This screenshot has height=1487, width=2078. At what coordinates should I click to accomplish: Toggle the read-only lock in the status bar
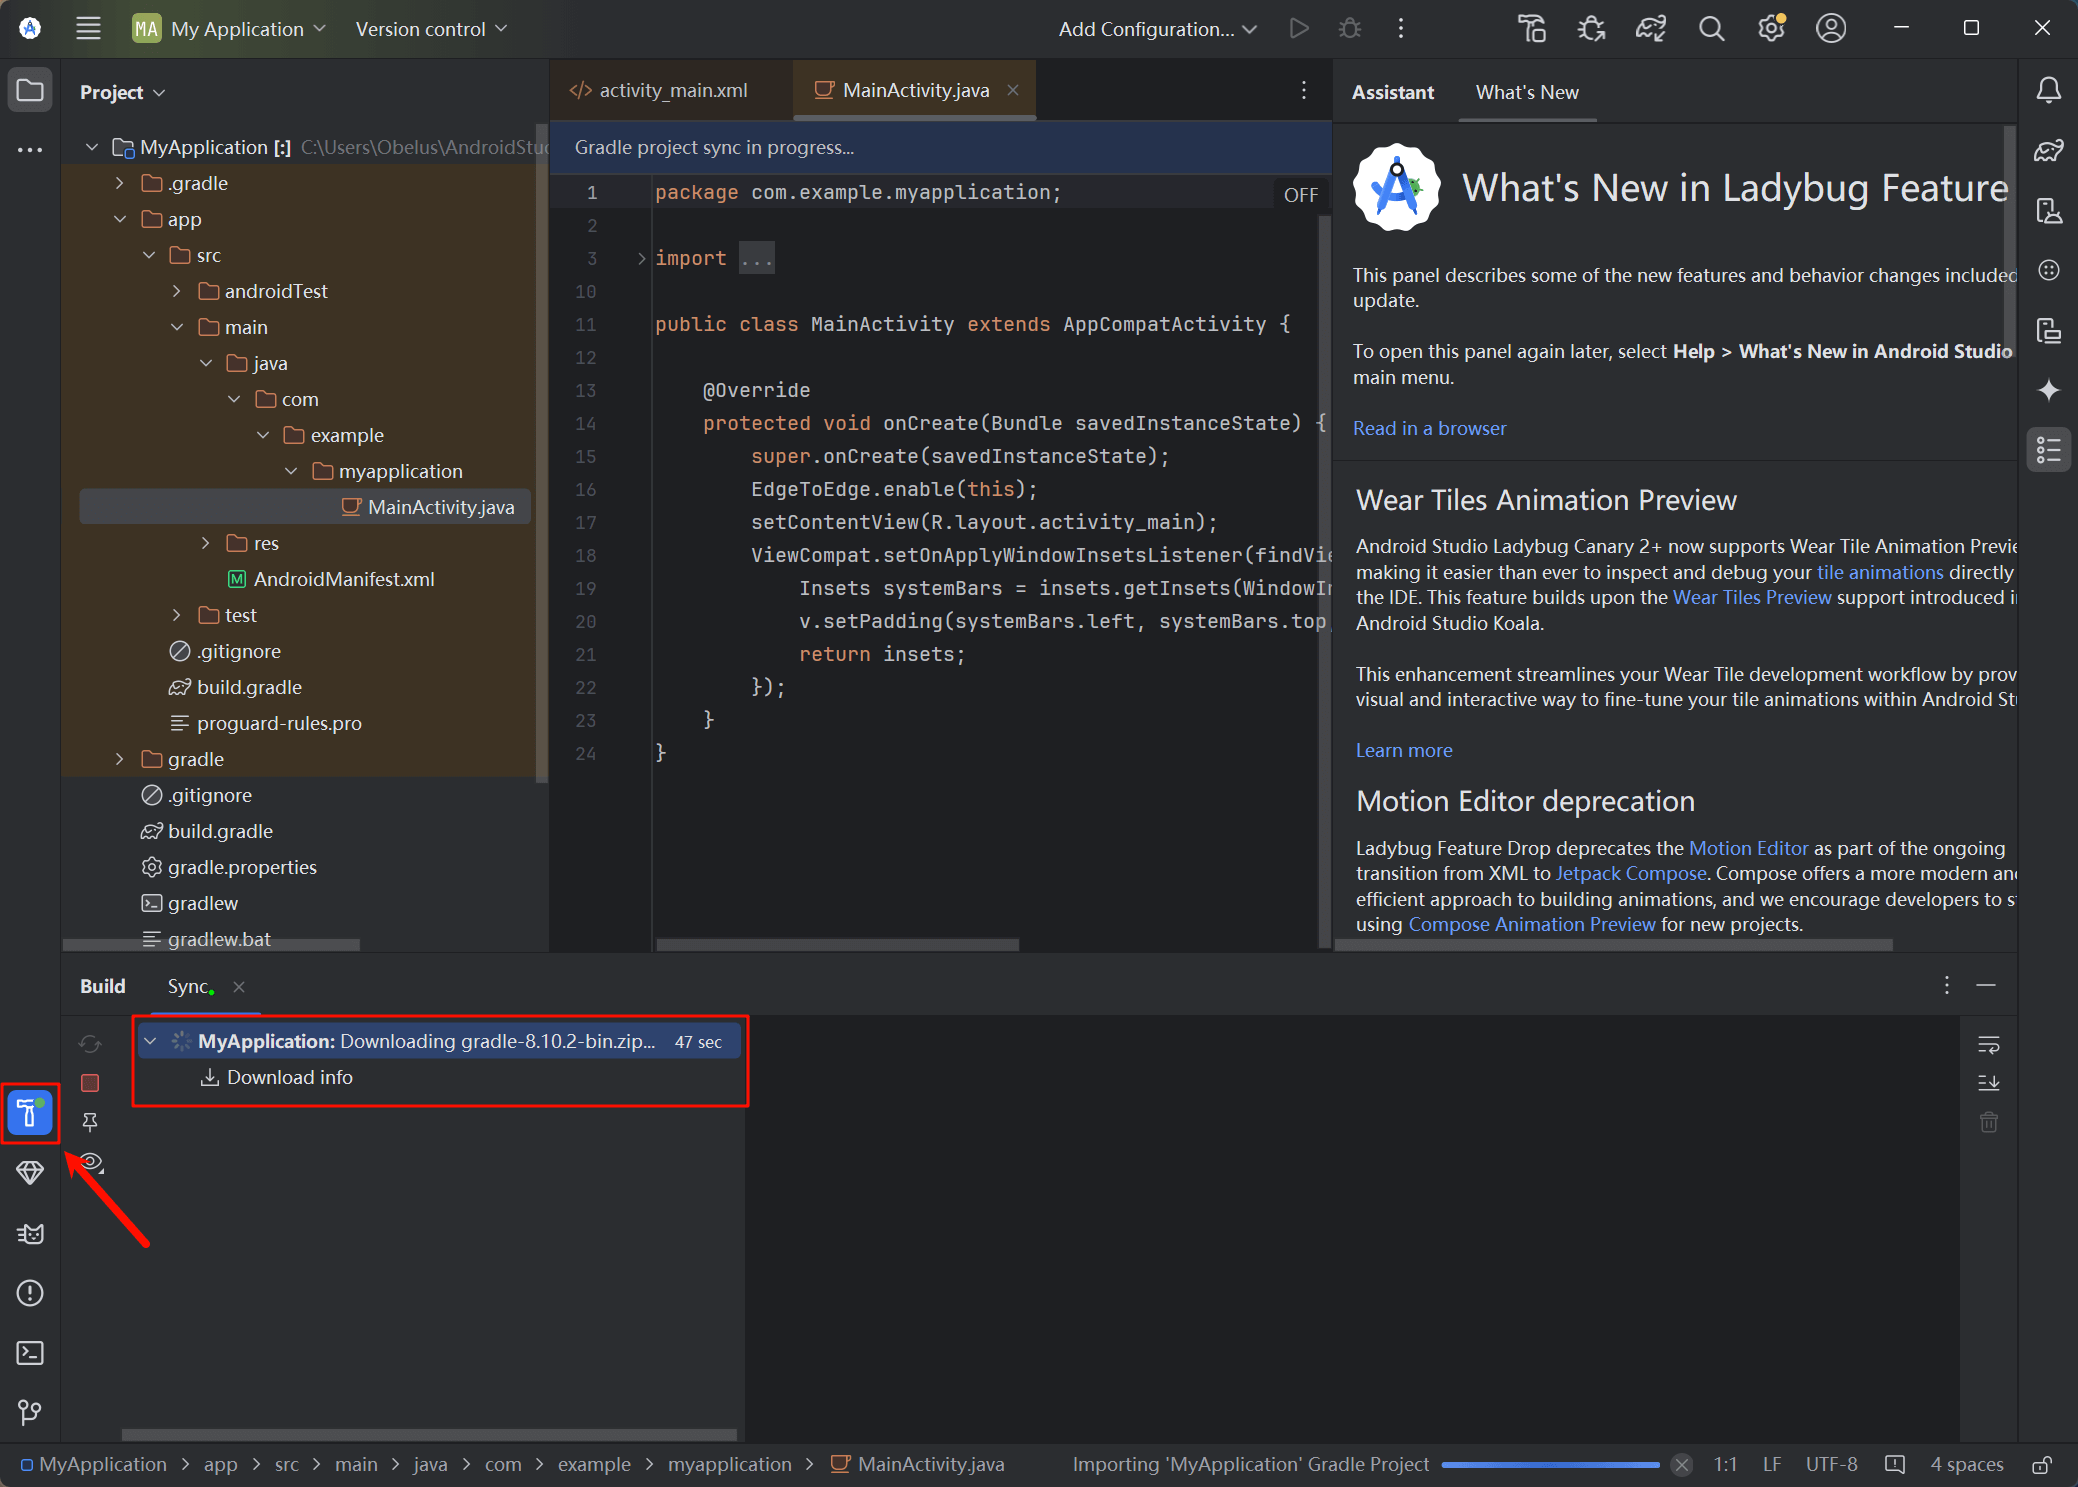2042,1465
